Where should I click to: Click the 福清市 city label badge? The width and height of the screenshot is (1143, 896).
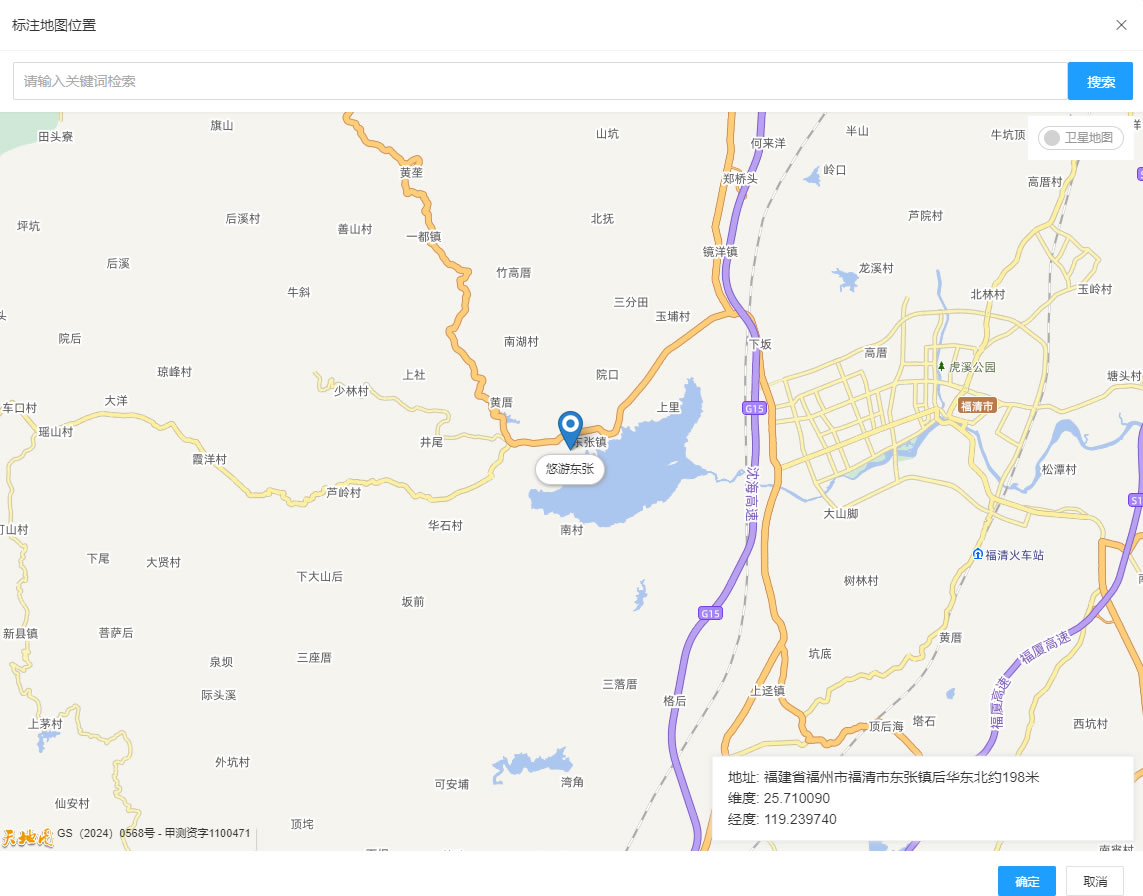point(976,405)
